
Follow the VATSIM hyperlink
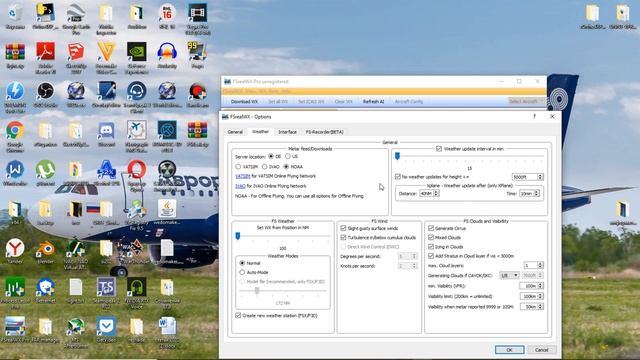(242, 176)
